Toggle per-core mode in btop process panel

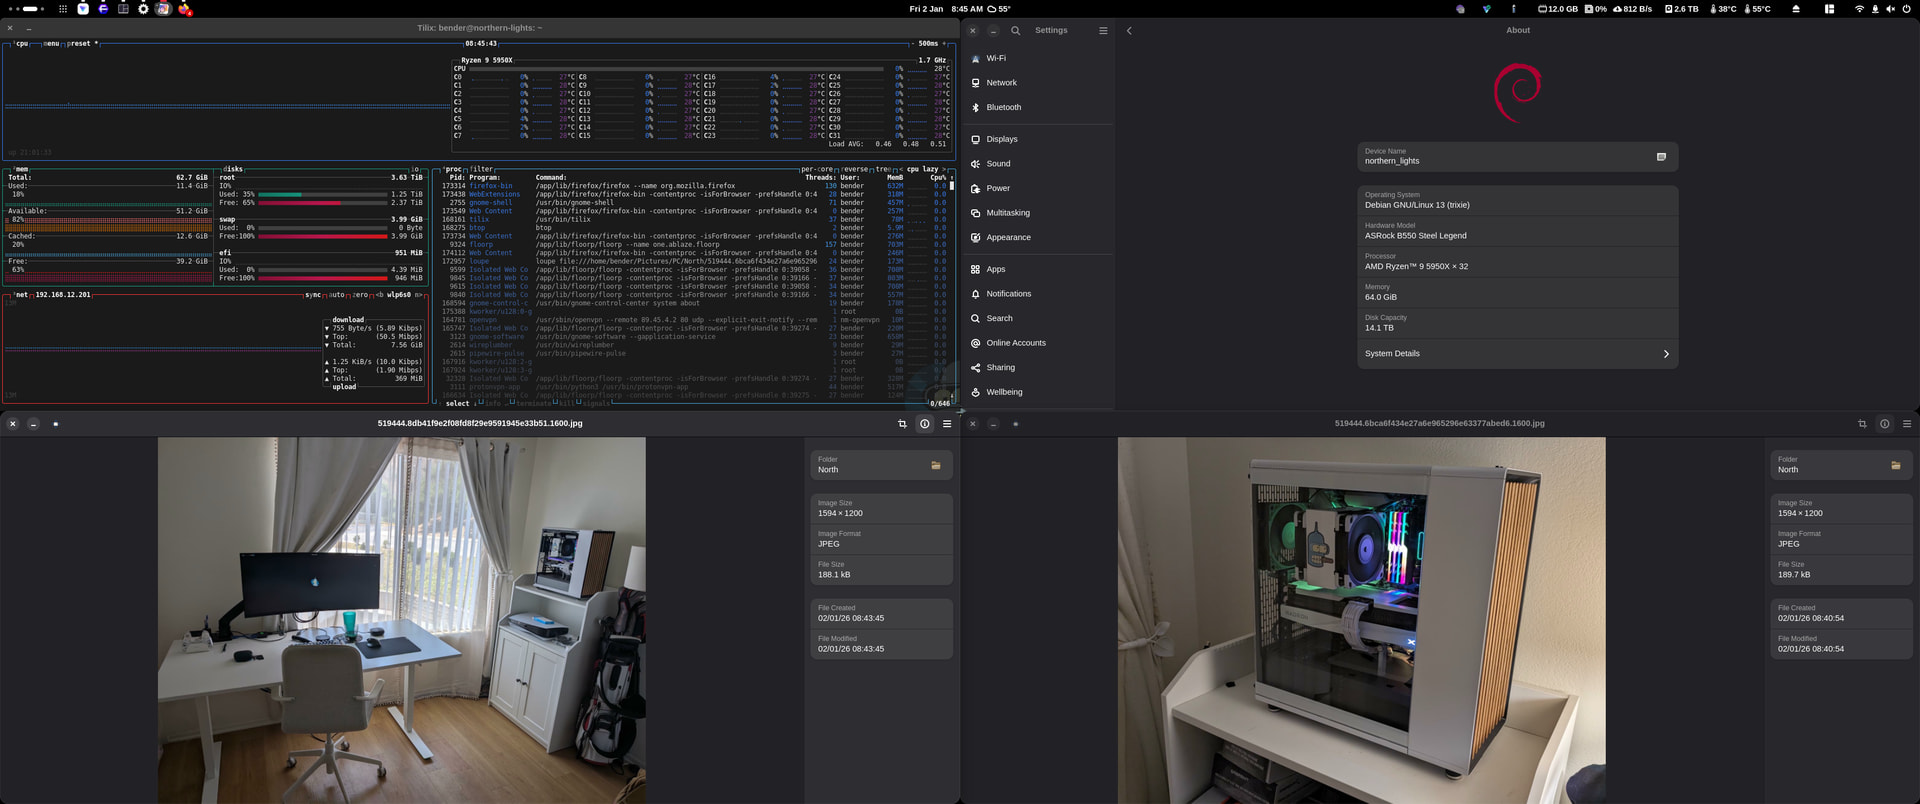point(816,169)
